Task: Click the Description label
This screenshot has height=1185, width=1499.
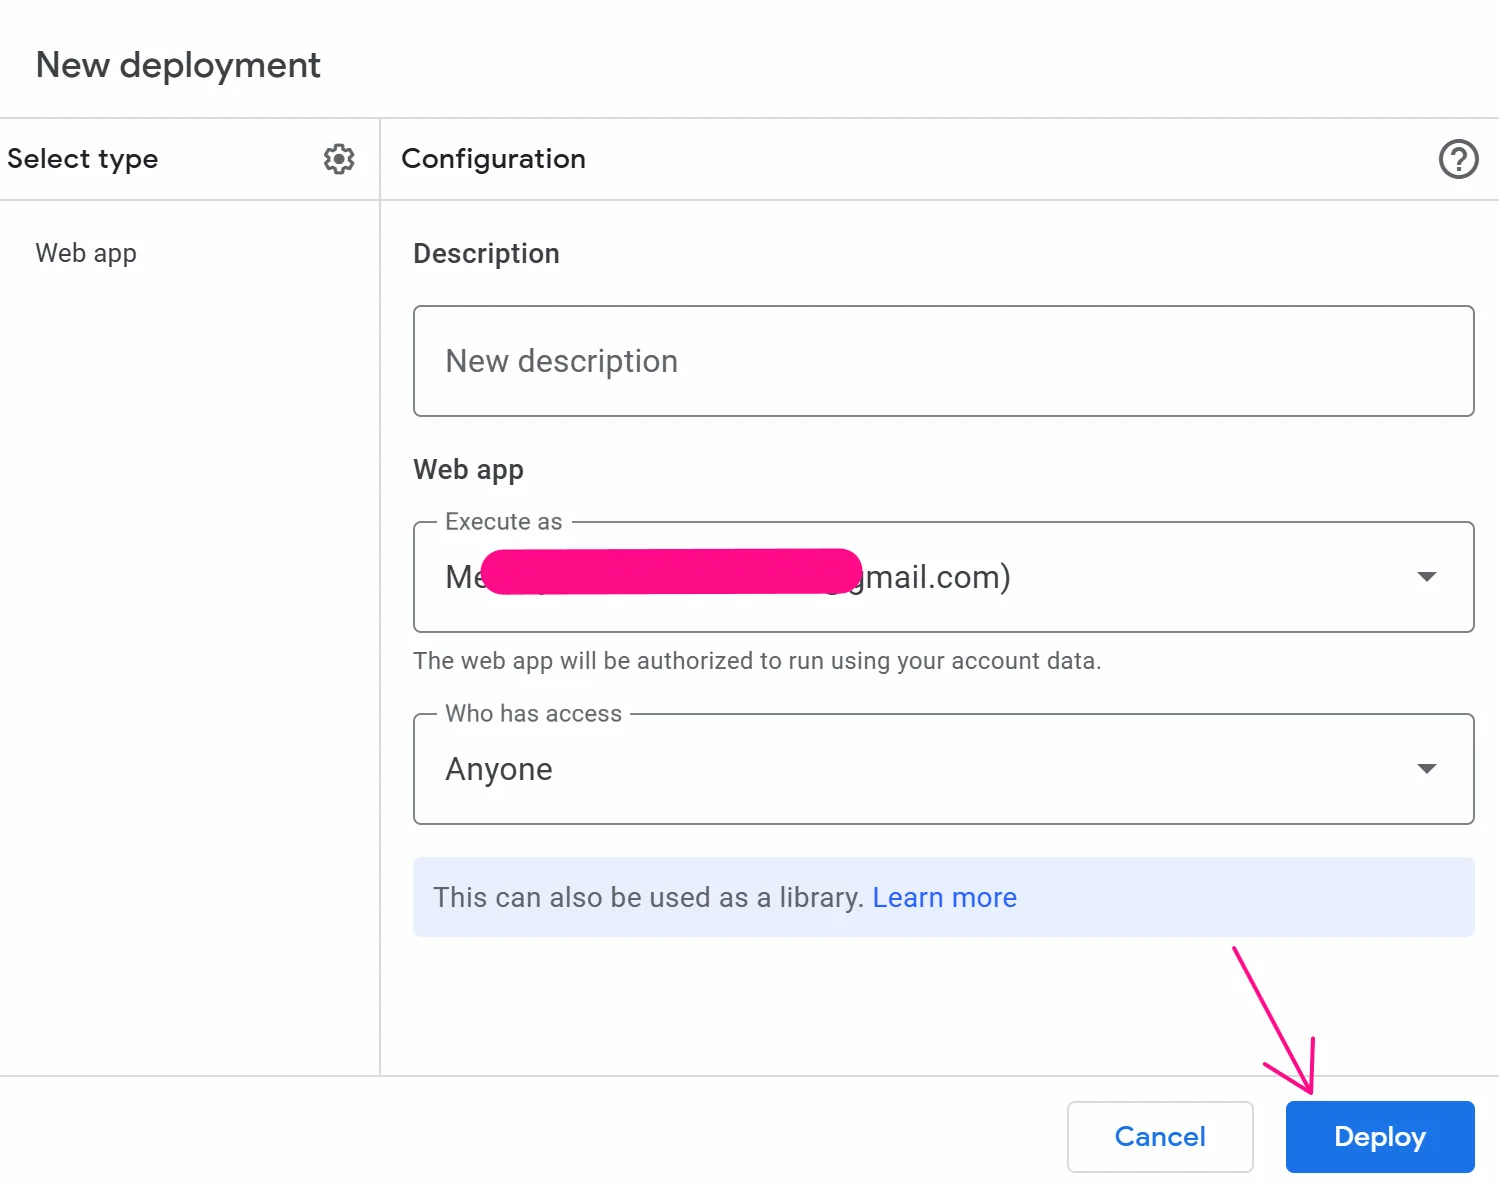Action: click(x=486, y=254)
